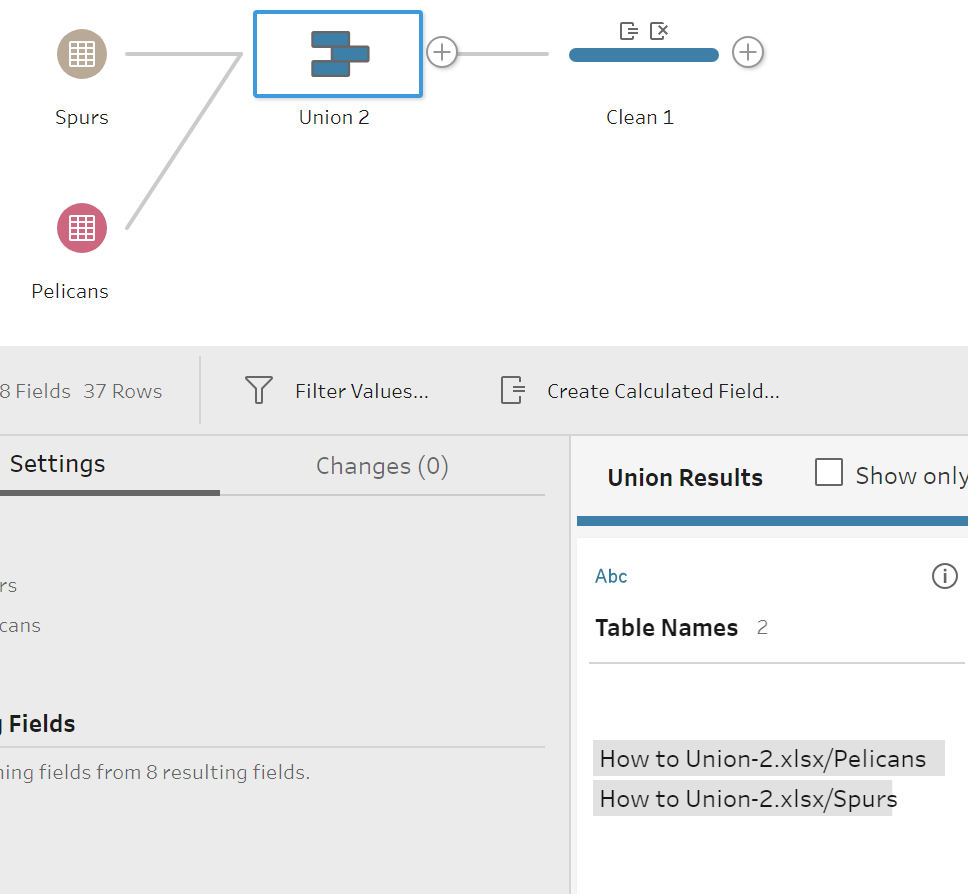Click the plus icon after Clean 1
968x894 pixels.
[x=747, y=52]
